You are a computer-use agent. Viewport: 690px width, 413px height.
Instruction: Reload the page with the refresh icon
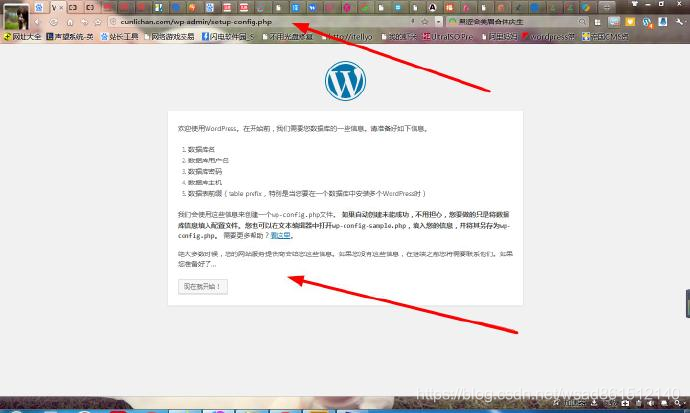tap(53, 22)
